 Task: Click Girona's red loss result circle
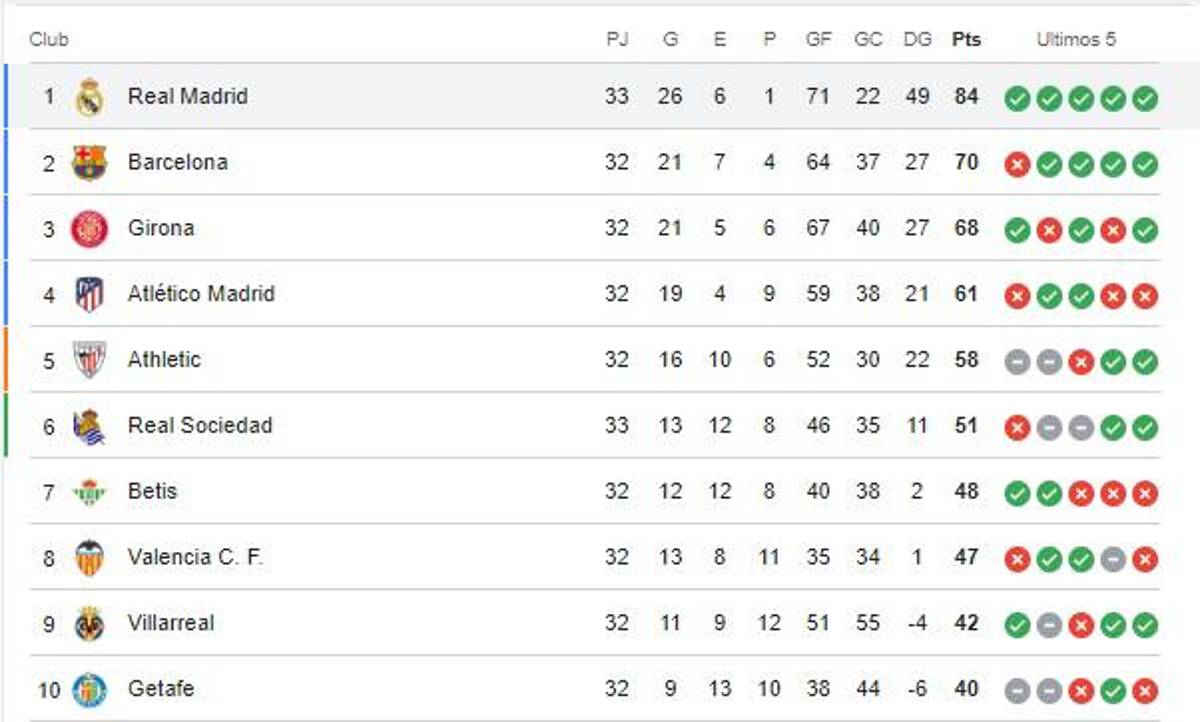tap(1048, 229)
